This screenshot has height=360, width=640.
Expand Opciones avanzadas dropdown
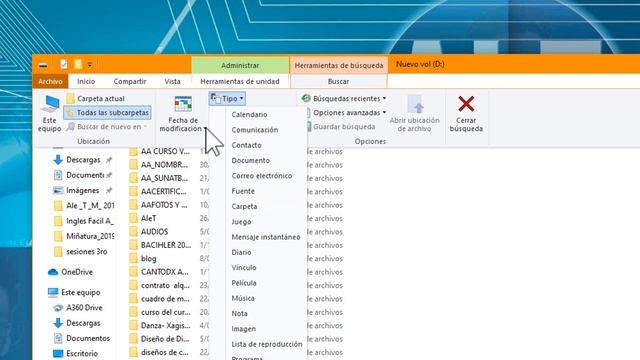pyautogui.click(x=345, y=113)
